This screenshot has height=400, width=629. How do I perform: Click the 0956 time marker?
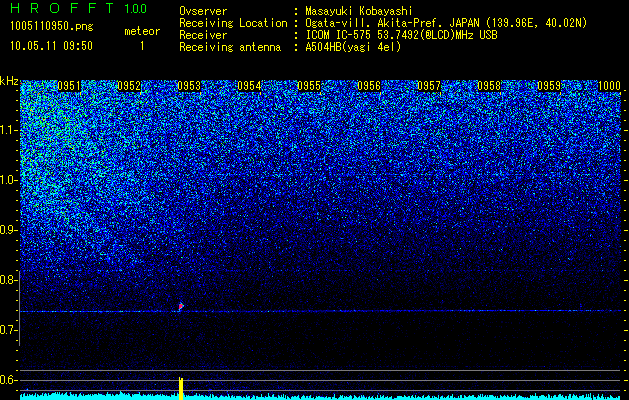[x=369, y=86]
